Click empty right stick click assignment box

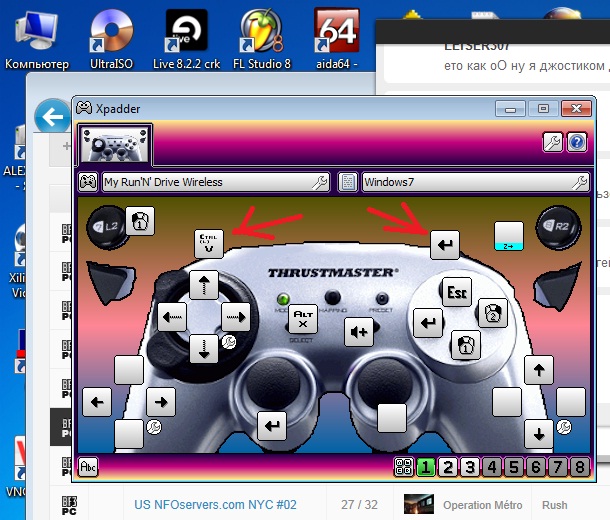click(x=392, y=418)
